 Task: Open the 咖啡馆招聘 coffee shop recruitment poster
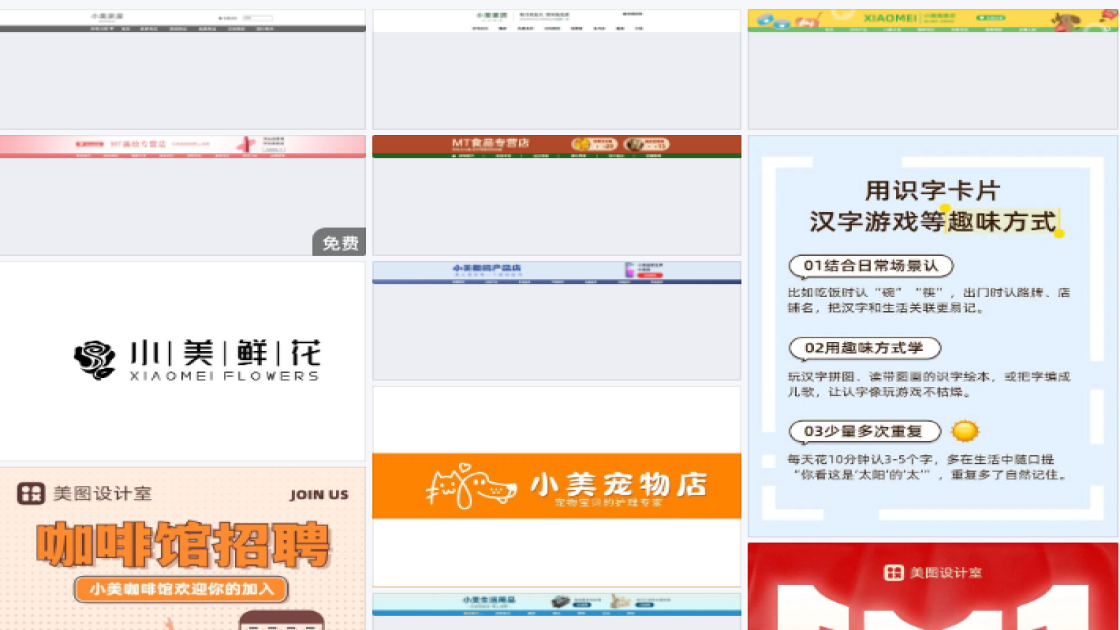182,549
